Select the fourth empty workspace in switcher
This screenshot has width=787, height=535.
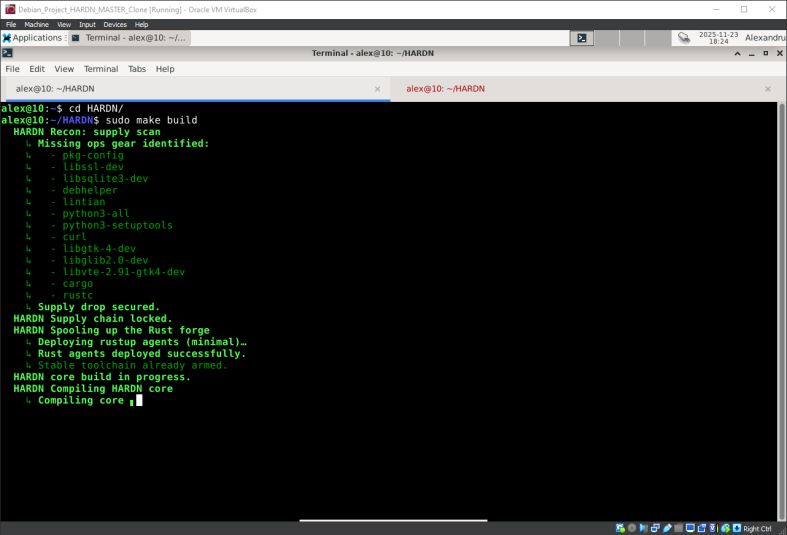(x=657, y=38)
